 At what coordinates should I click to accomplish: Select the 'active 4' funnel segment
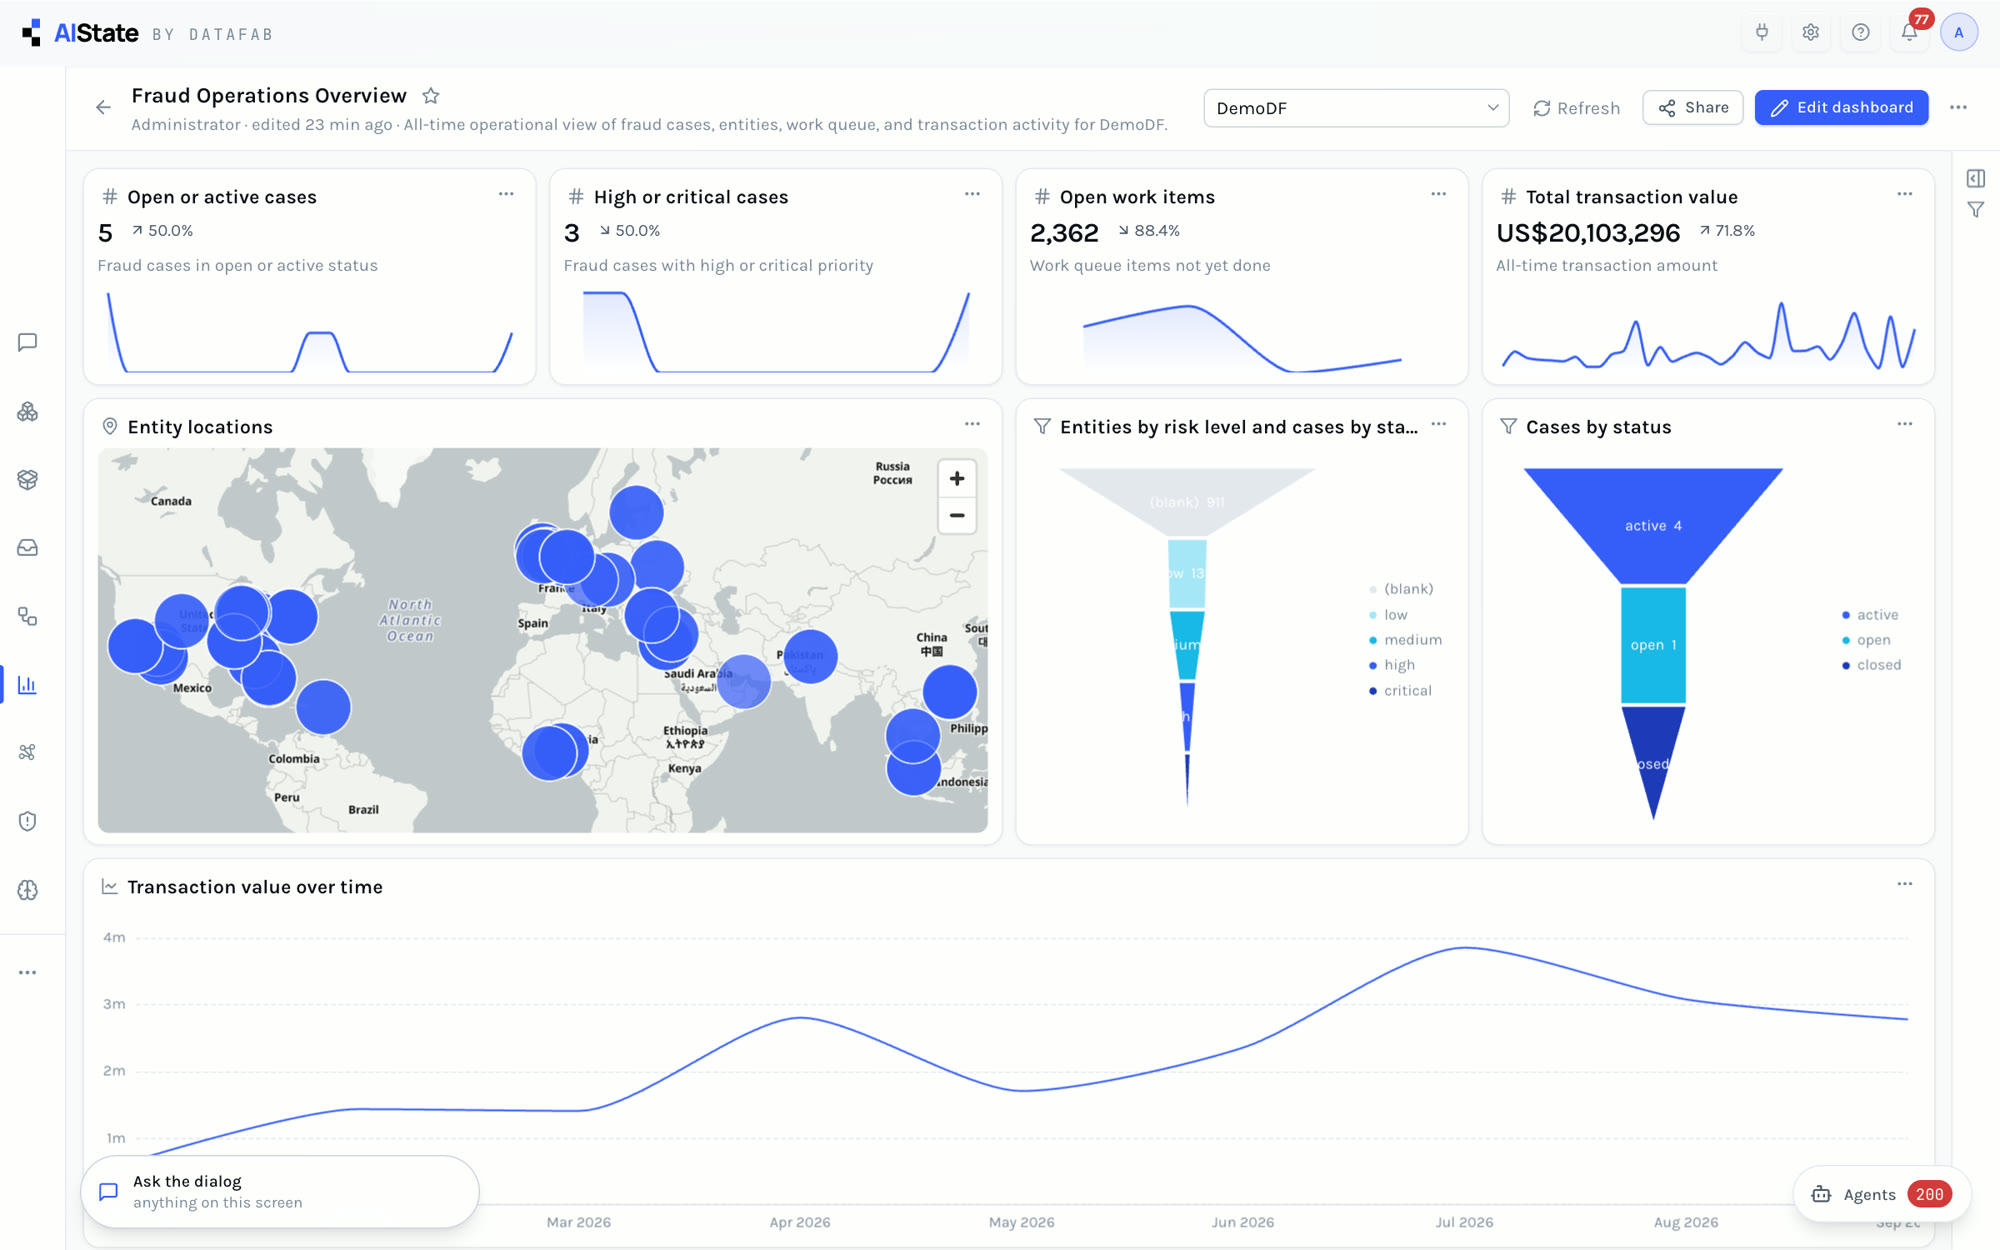coord(1653,525)
